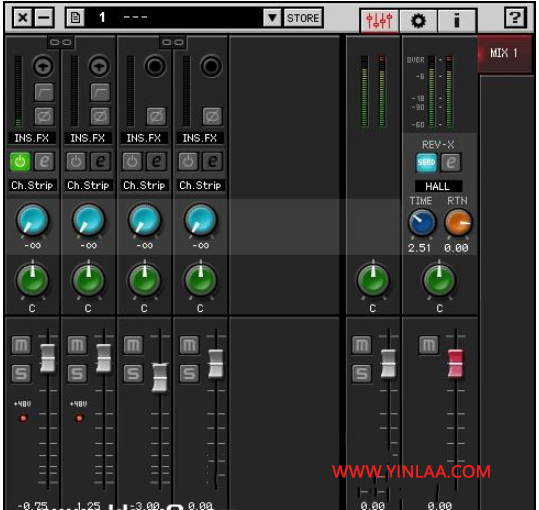Edit the REV-X reverb settings
539x510 pixels.
[x=451, y=162]
